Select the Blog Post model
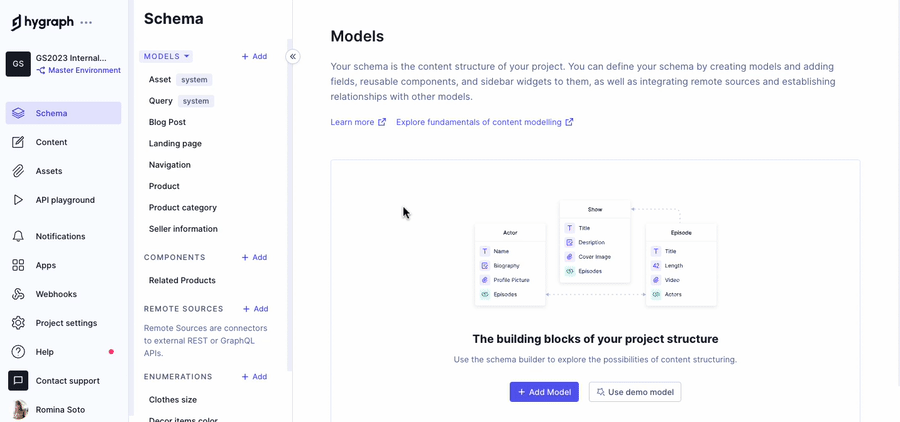 [x=167, y=122]
